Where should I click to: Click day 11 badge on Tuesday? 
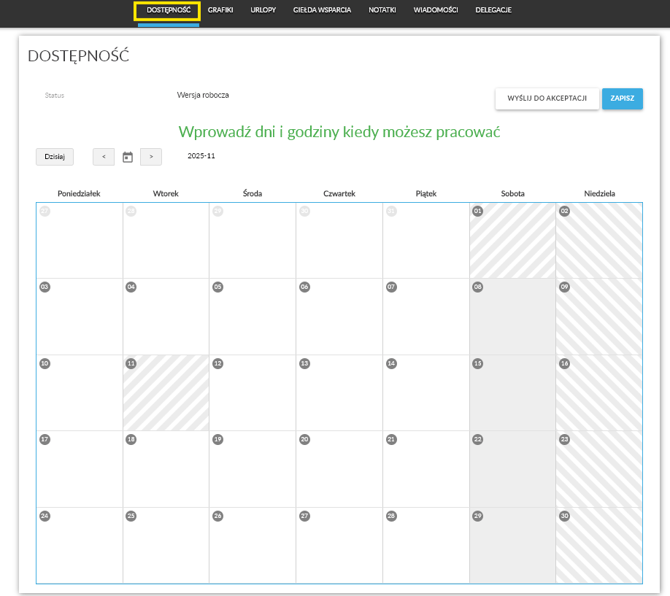click(131, 363)
